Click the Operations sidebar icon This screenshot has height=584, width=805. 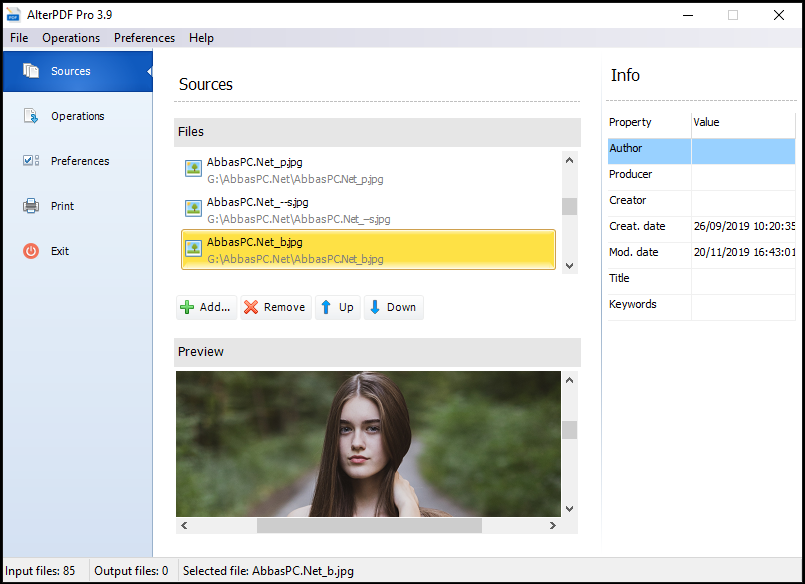click(x=31, y=116)
